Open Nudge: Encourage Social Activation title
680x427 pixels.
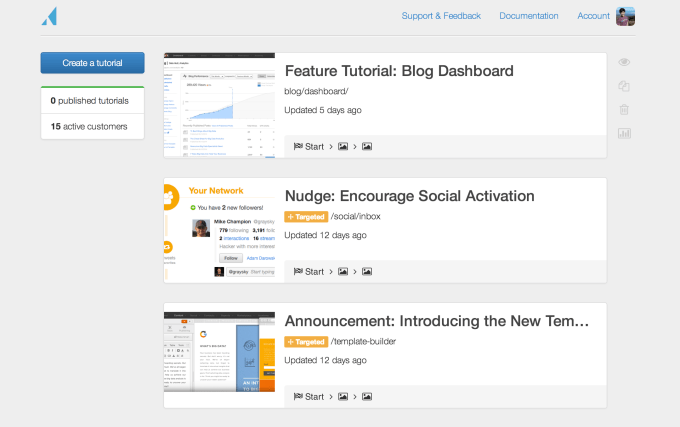(409, 196)
